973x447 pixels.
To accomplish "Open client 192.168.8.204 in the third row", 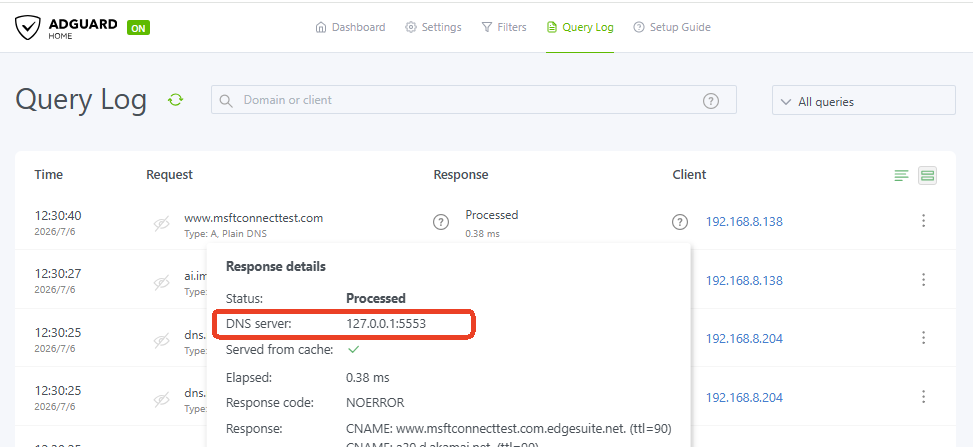I will coord(744,338).
